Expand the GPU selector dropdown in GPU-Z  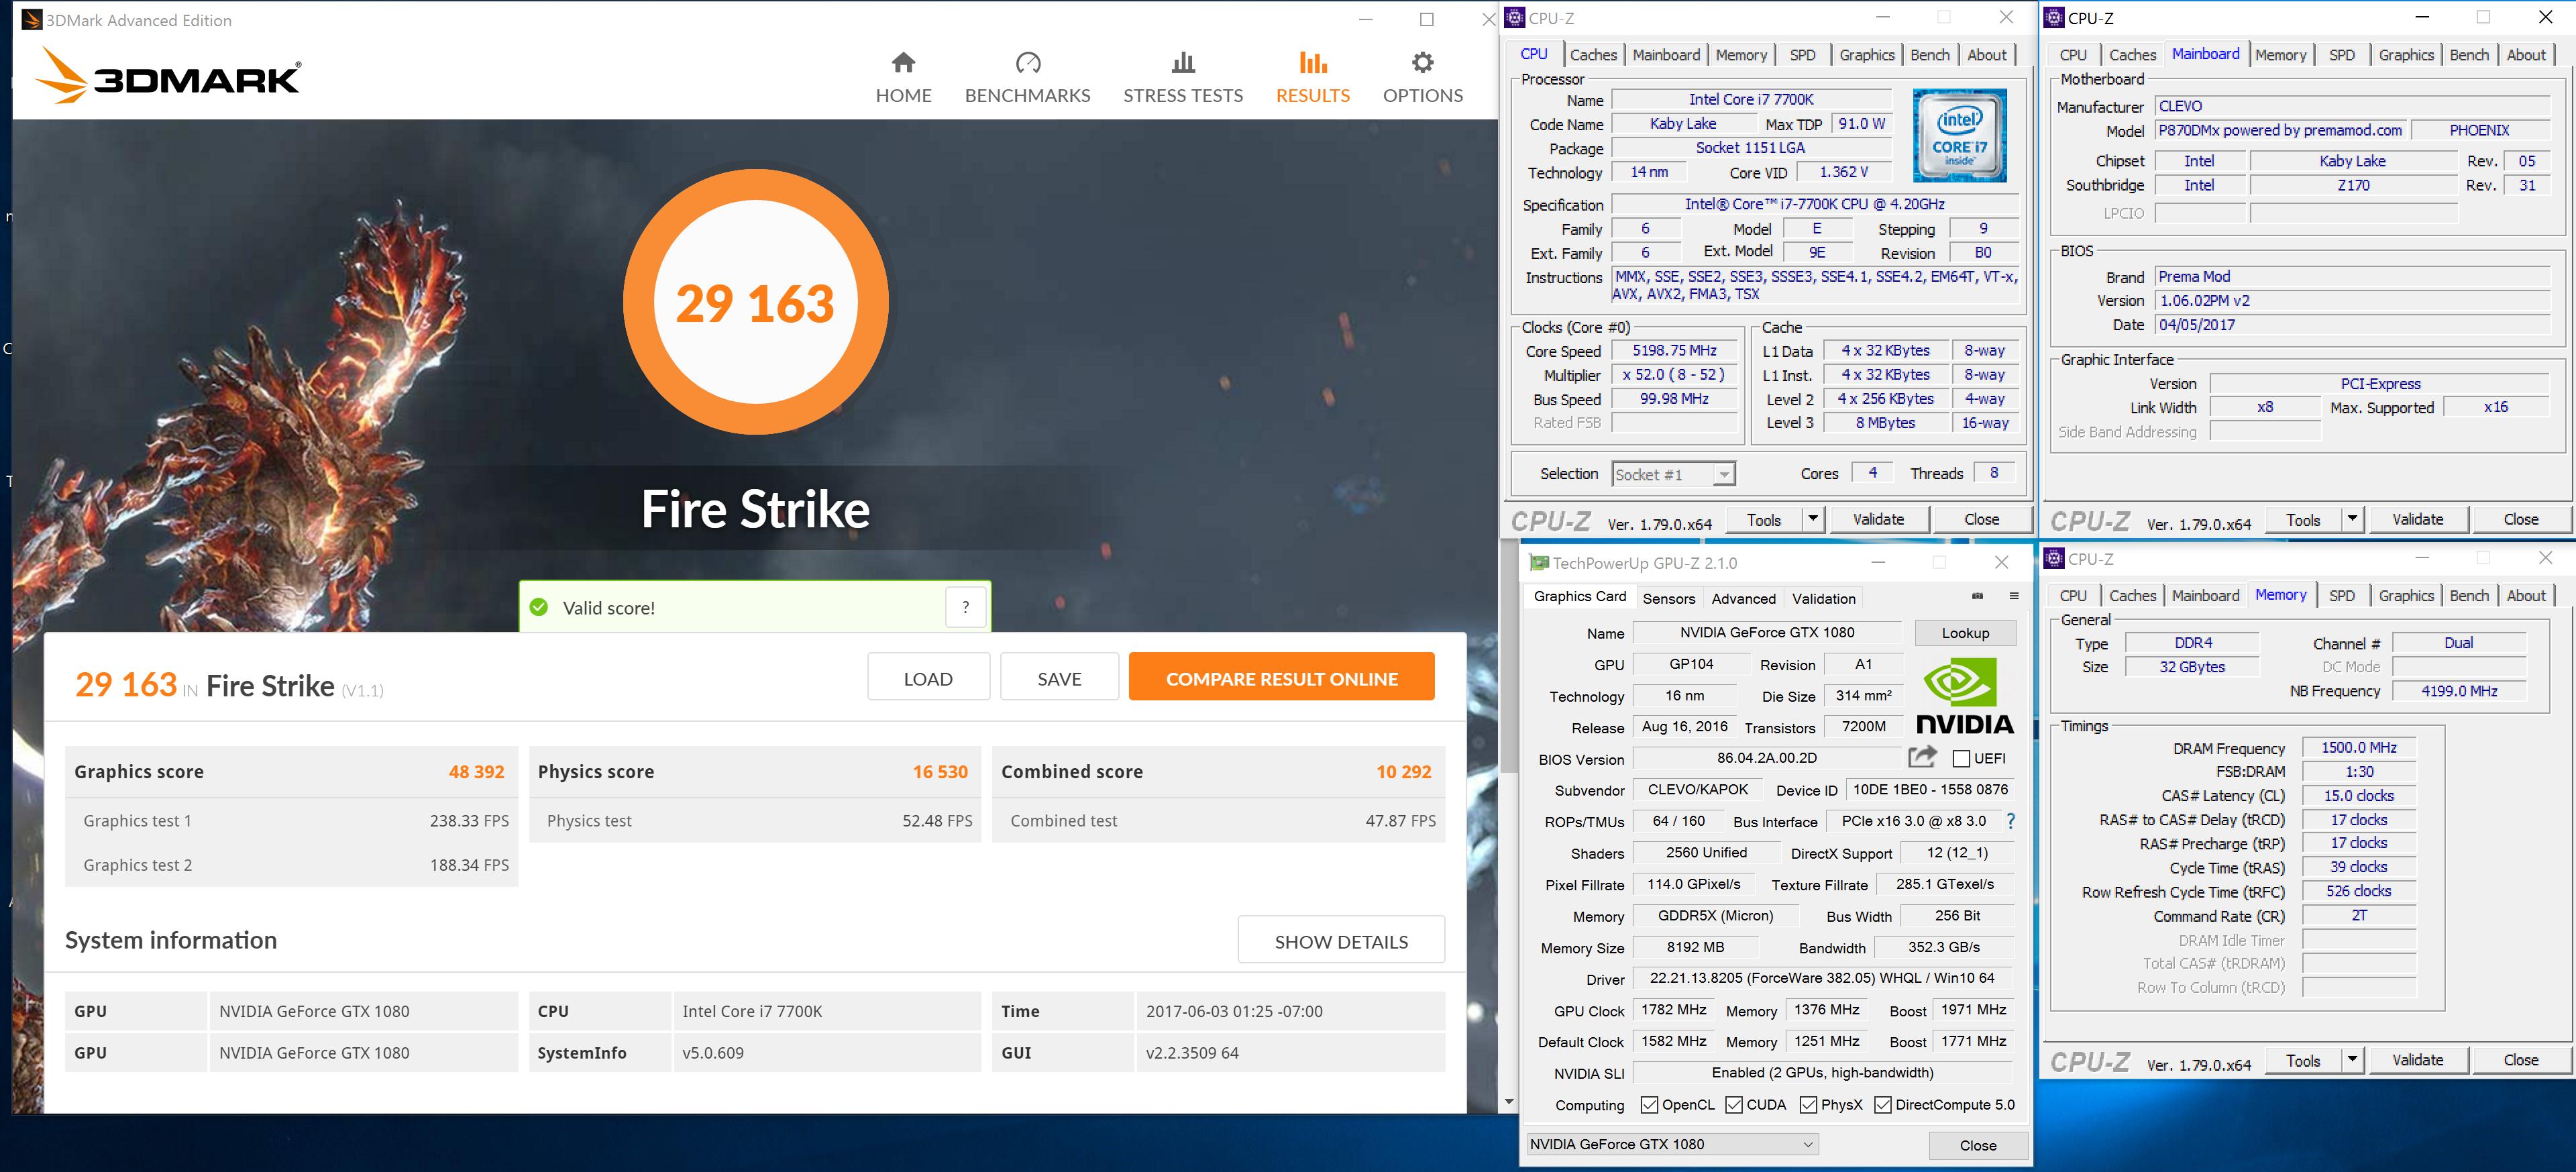[x=1807, y=1144]
